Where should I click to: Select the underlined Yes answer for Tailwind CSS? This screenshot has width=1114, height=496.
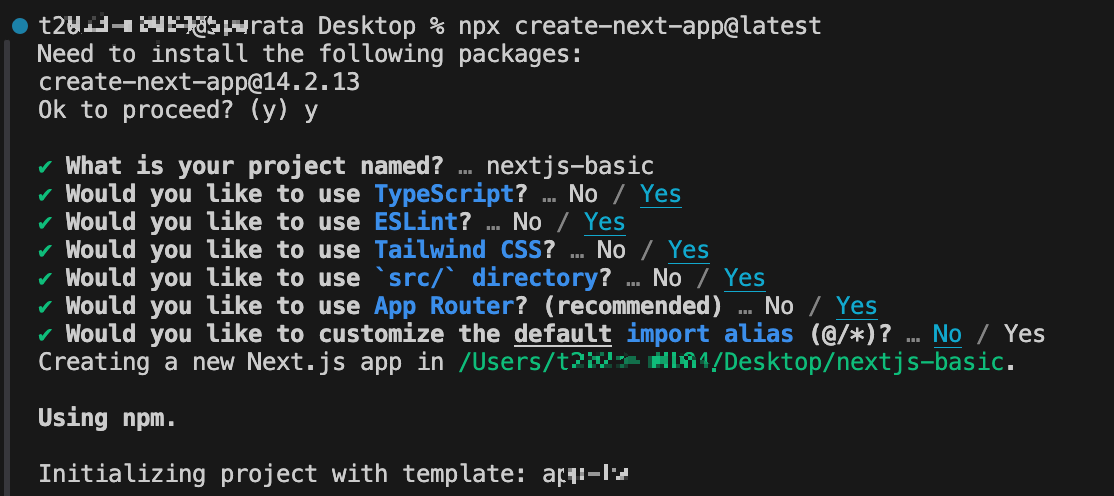tap(688, 251)
